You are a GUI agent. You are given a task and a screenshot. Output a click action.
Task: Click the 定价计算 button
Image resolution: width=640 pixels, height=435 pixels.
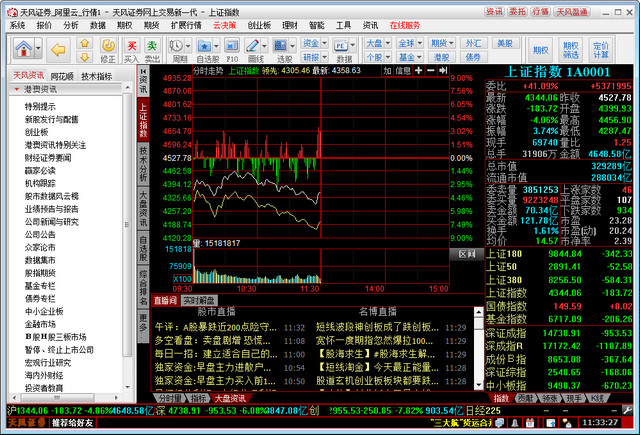600,50
